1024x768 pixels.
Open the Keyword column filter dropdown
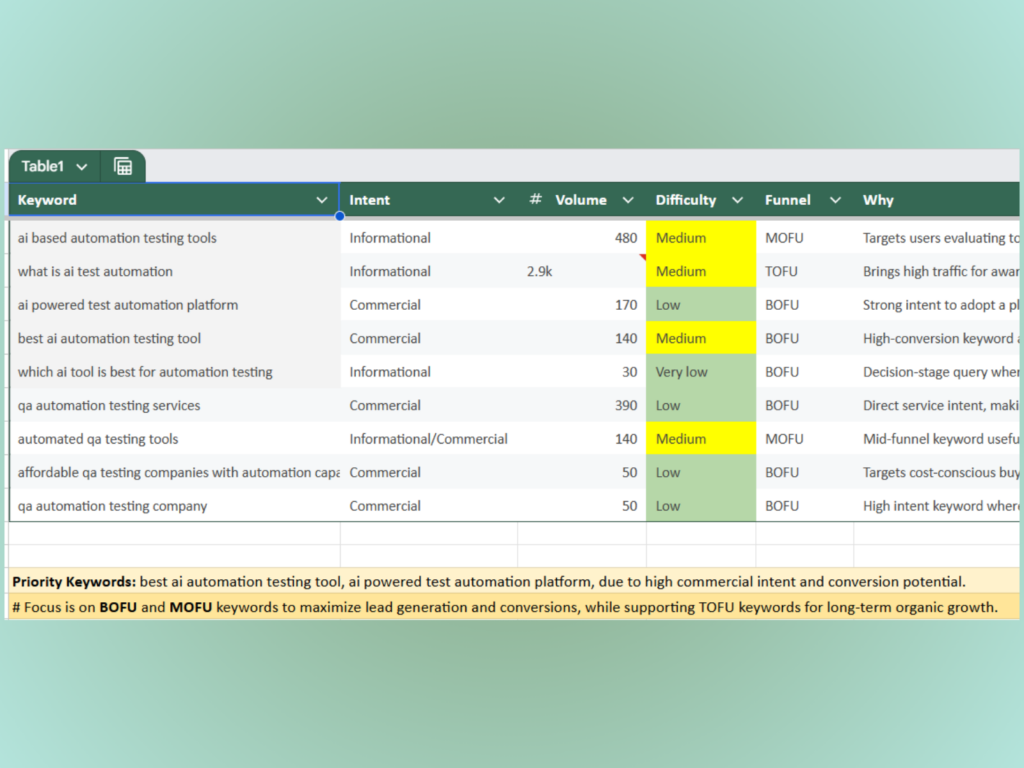pyautogui.click(x=321, y=200)
